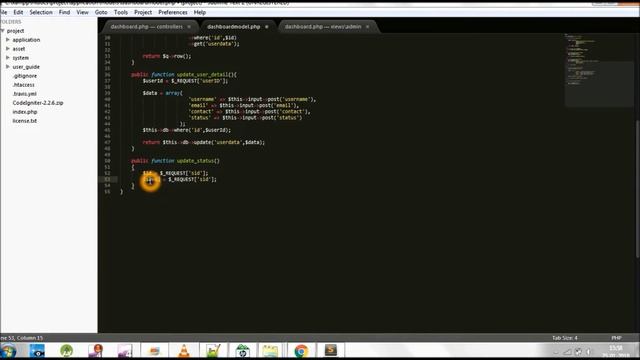Select the application folder label

26,40
